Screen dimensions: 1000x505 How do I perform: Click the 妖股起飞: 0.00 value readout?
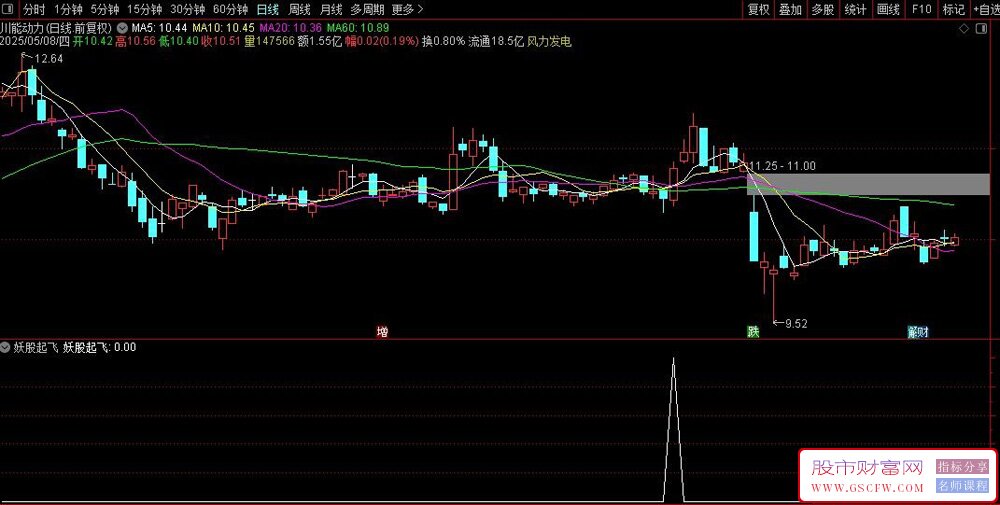pos(99,348)
